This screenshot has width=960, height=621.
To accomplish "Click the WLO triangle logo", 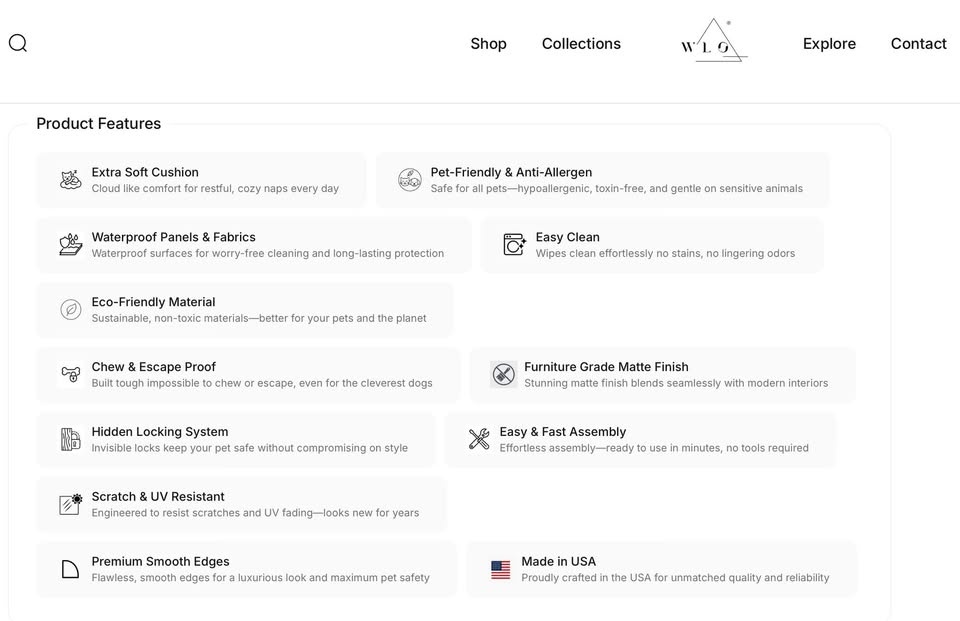I will pyautogui.click(x=713, y=42).
